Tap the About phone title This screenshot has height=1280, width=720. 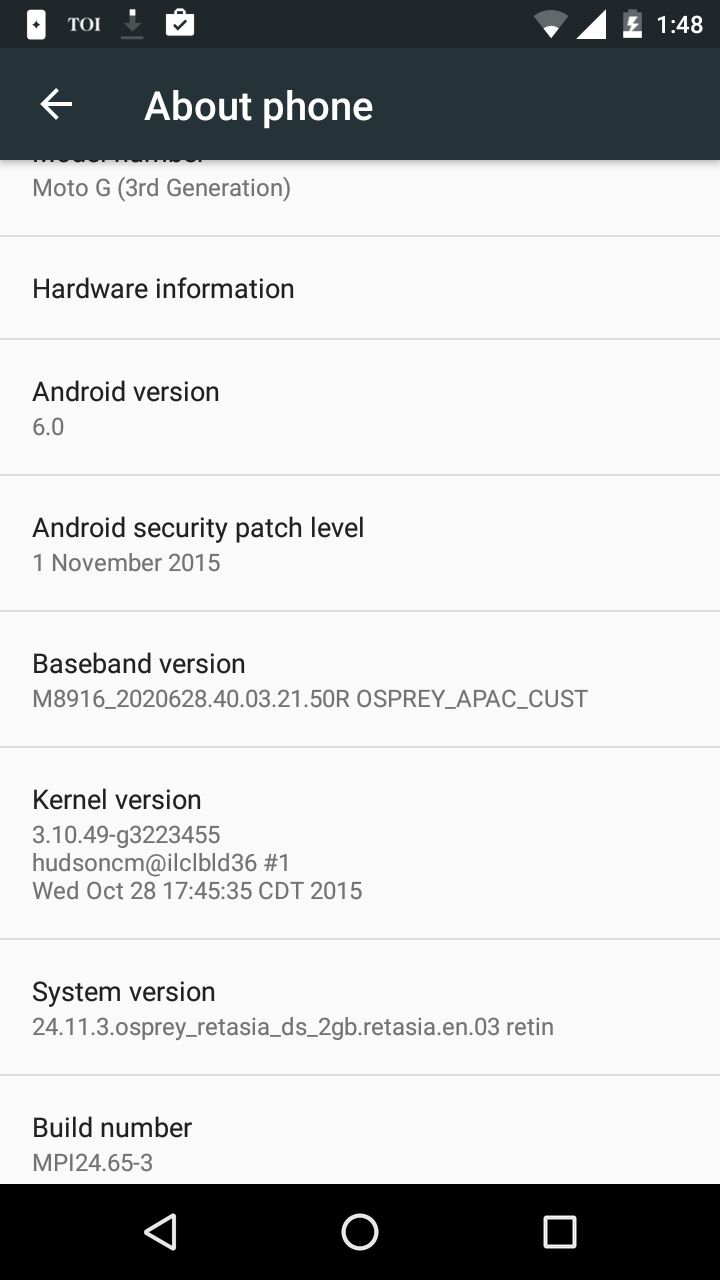259,105
